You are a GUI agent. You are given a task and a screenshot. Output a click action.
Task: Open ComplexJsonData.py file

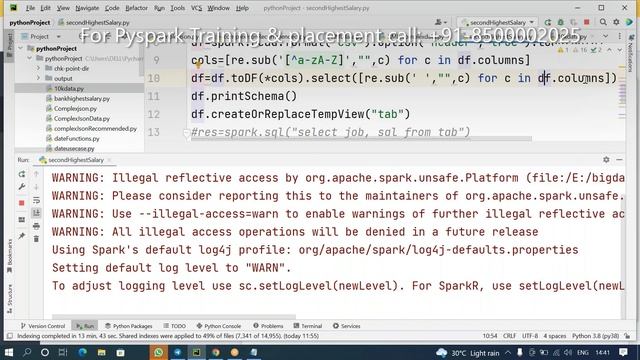click(82, 118)
